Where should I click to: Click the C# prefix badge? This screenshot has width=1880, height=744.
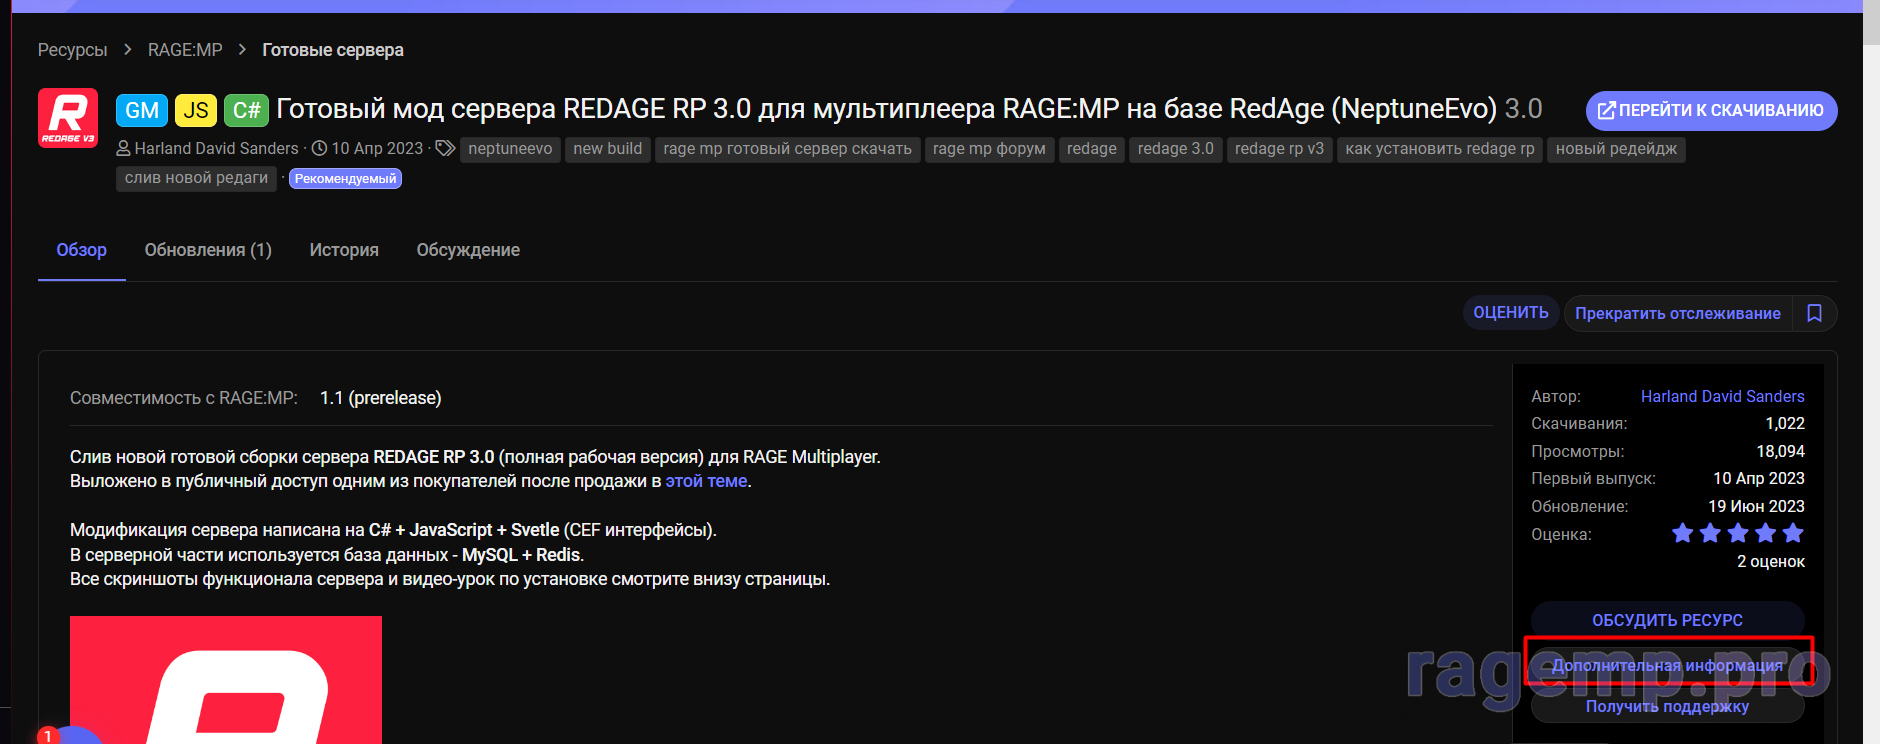click(246, 110)
